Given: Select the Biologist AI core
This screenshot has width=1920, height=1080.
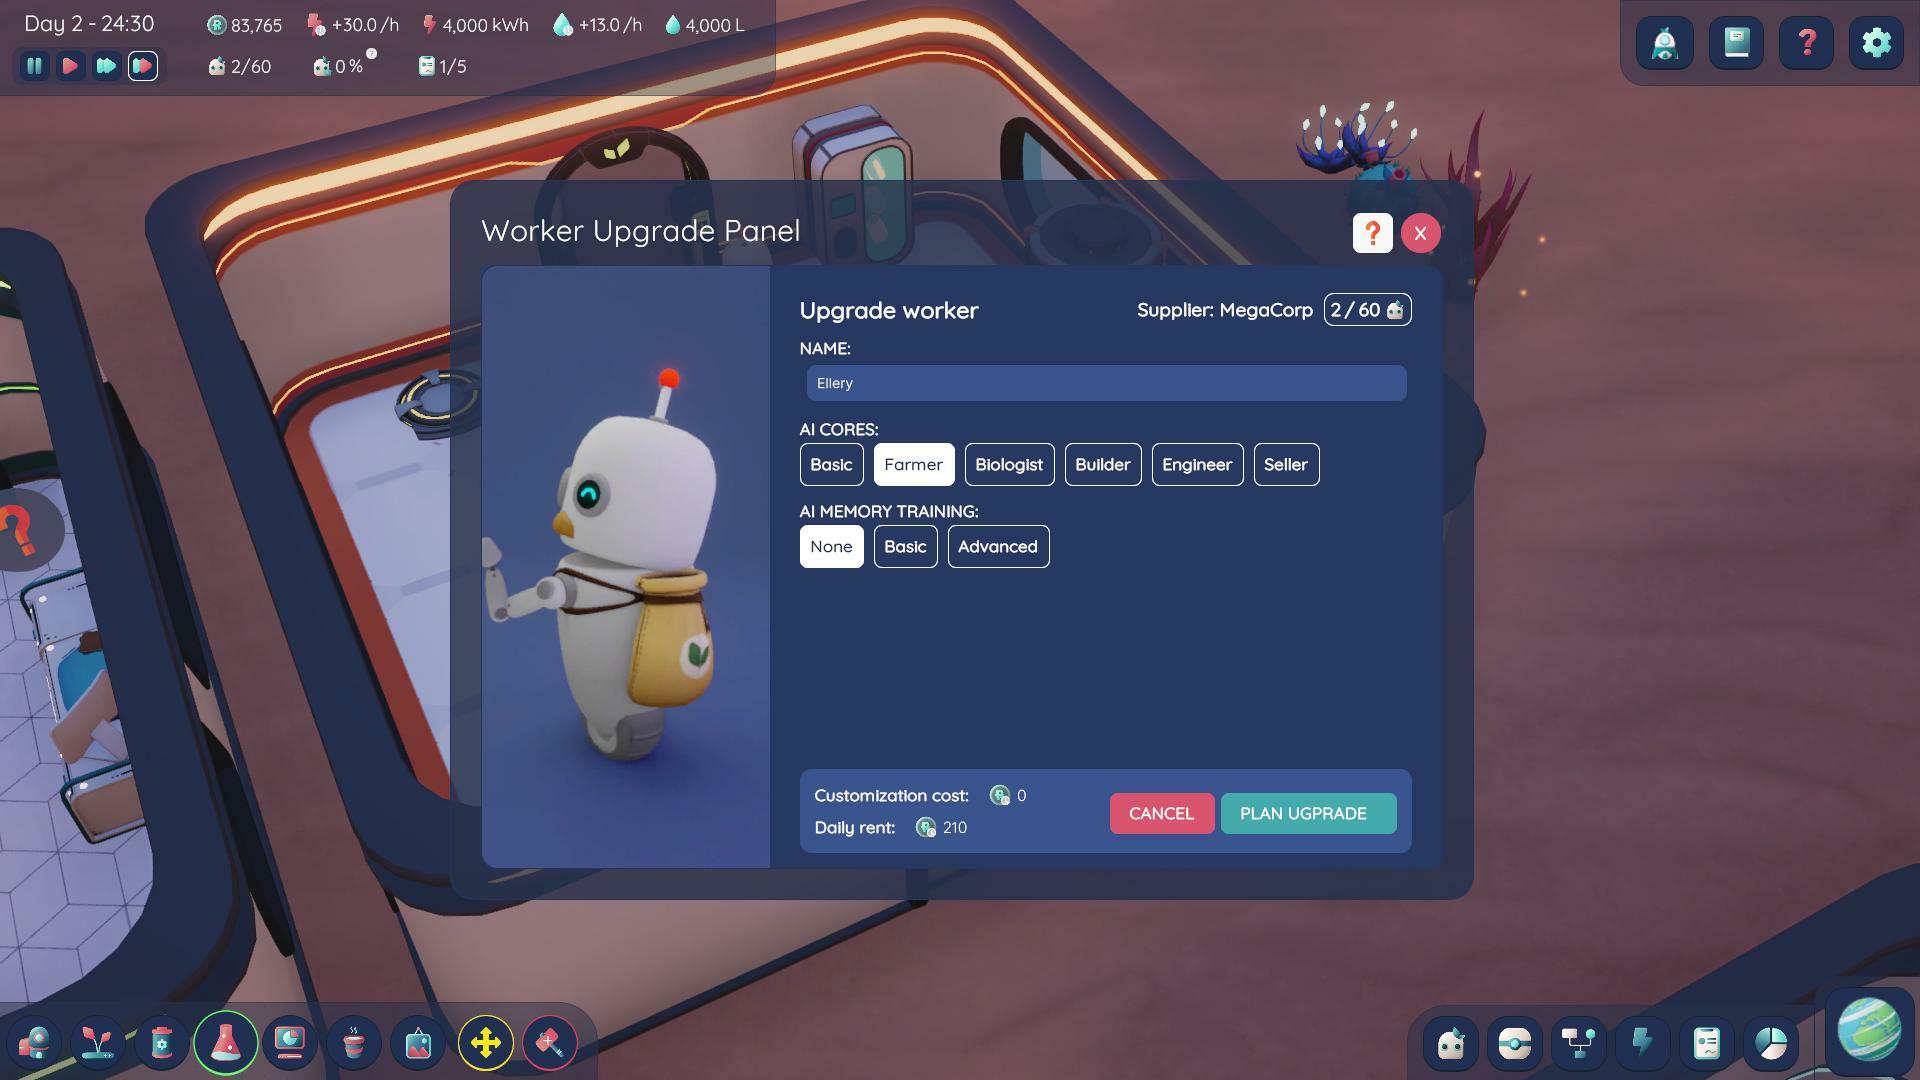Looking at the screenshot, I should coord(1009,464).
